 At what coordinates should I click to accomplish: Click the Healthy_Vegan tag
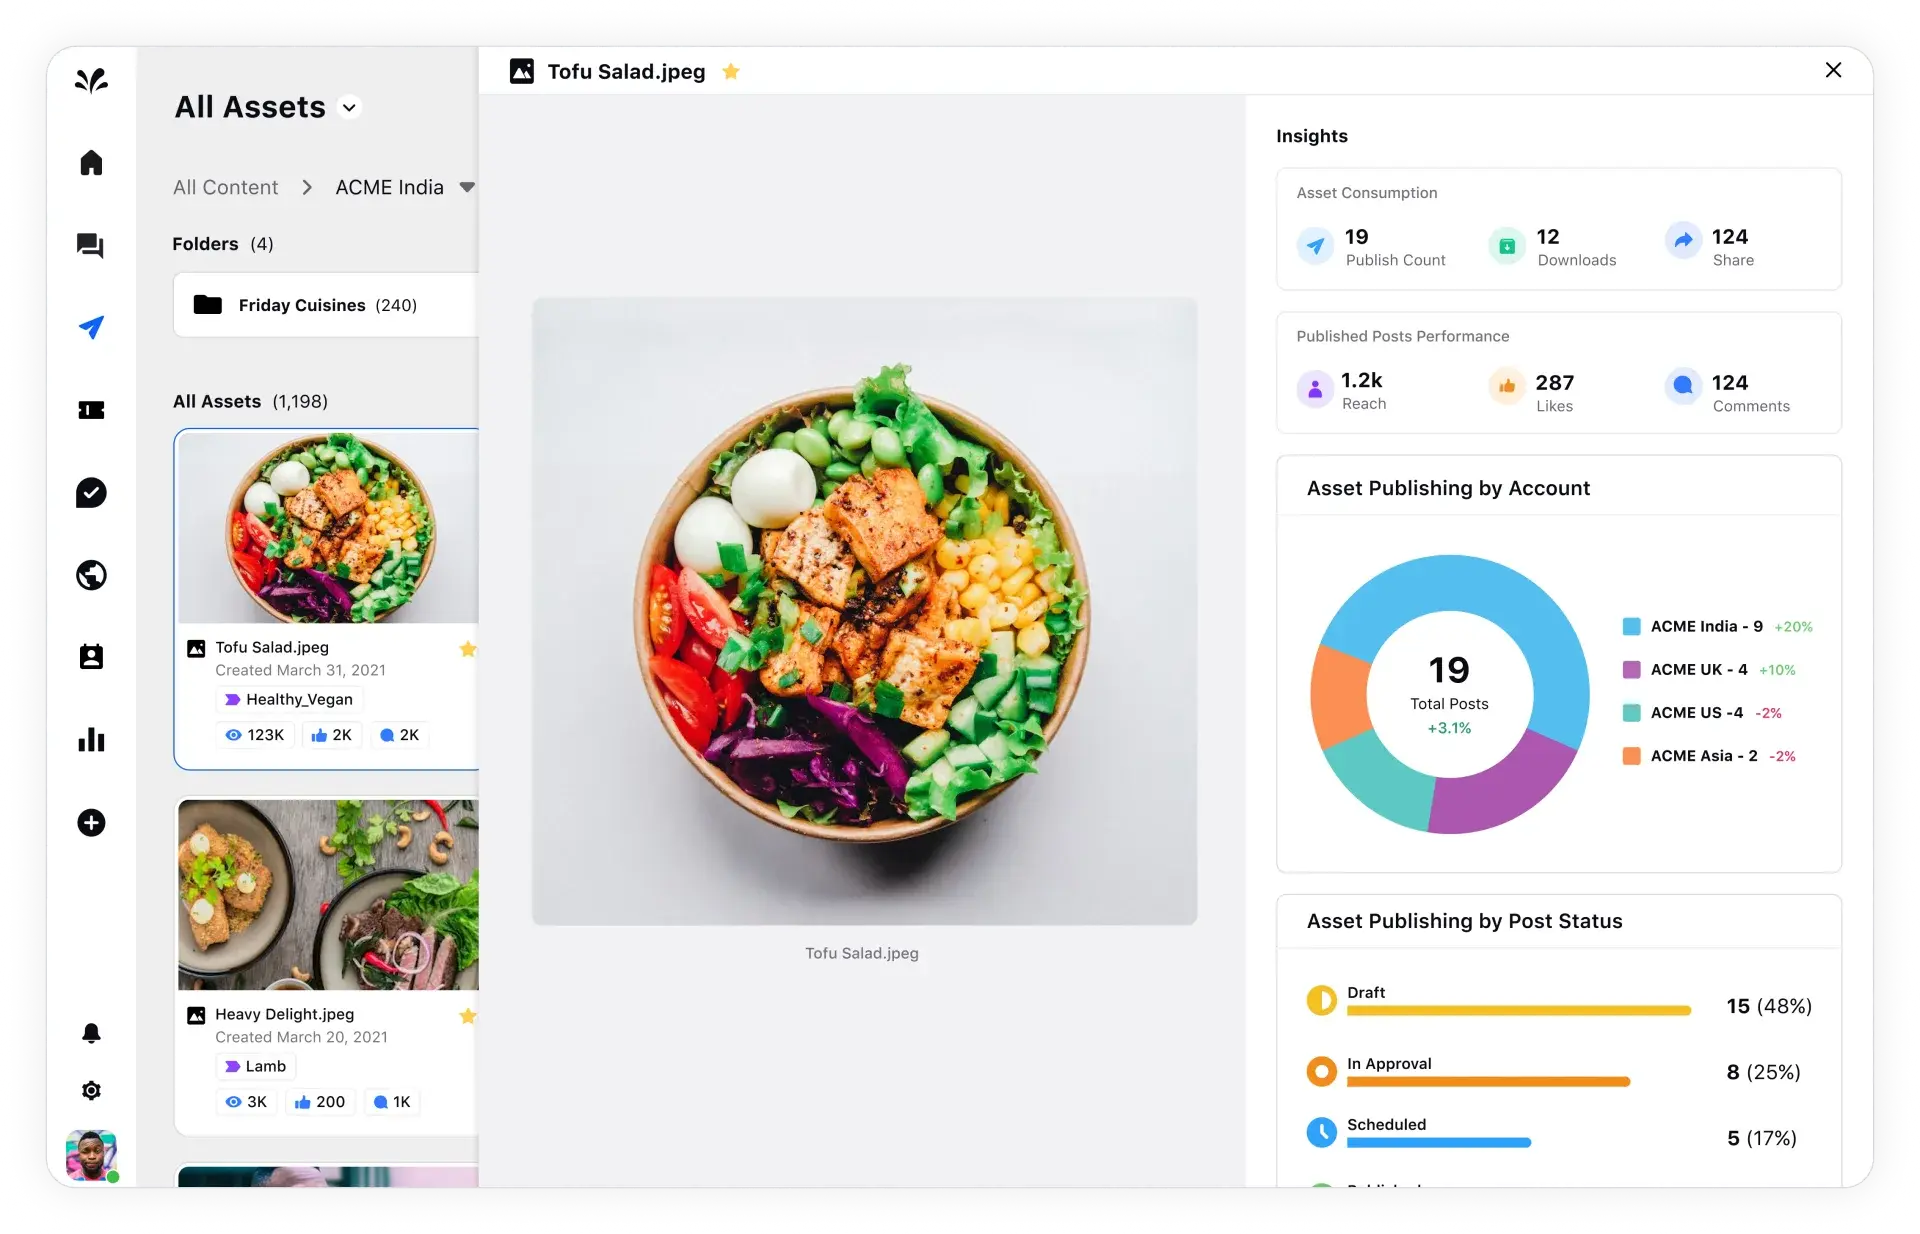click(x=289, y=699)
